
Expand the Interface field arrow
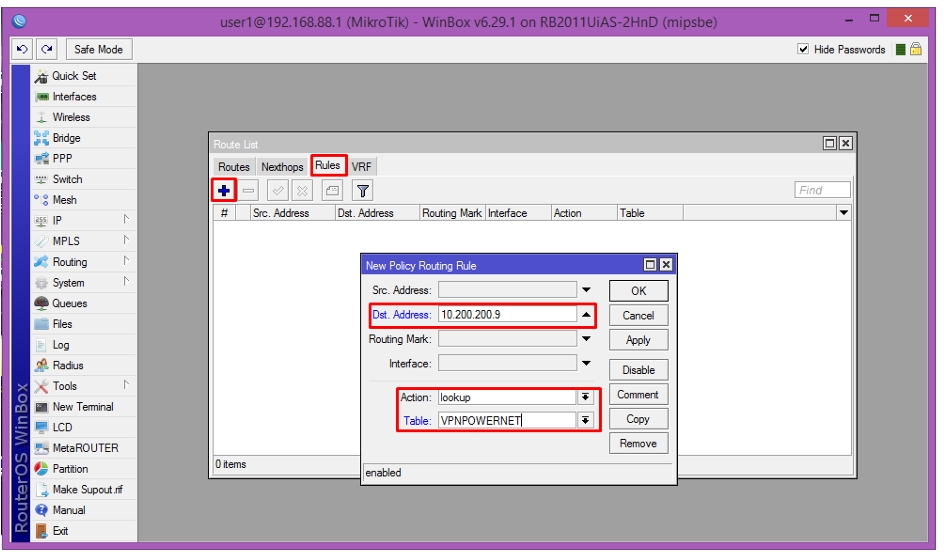586,363
